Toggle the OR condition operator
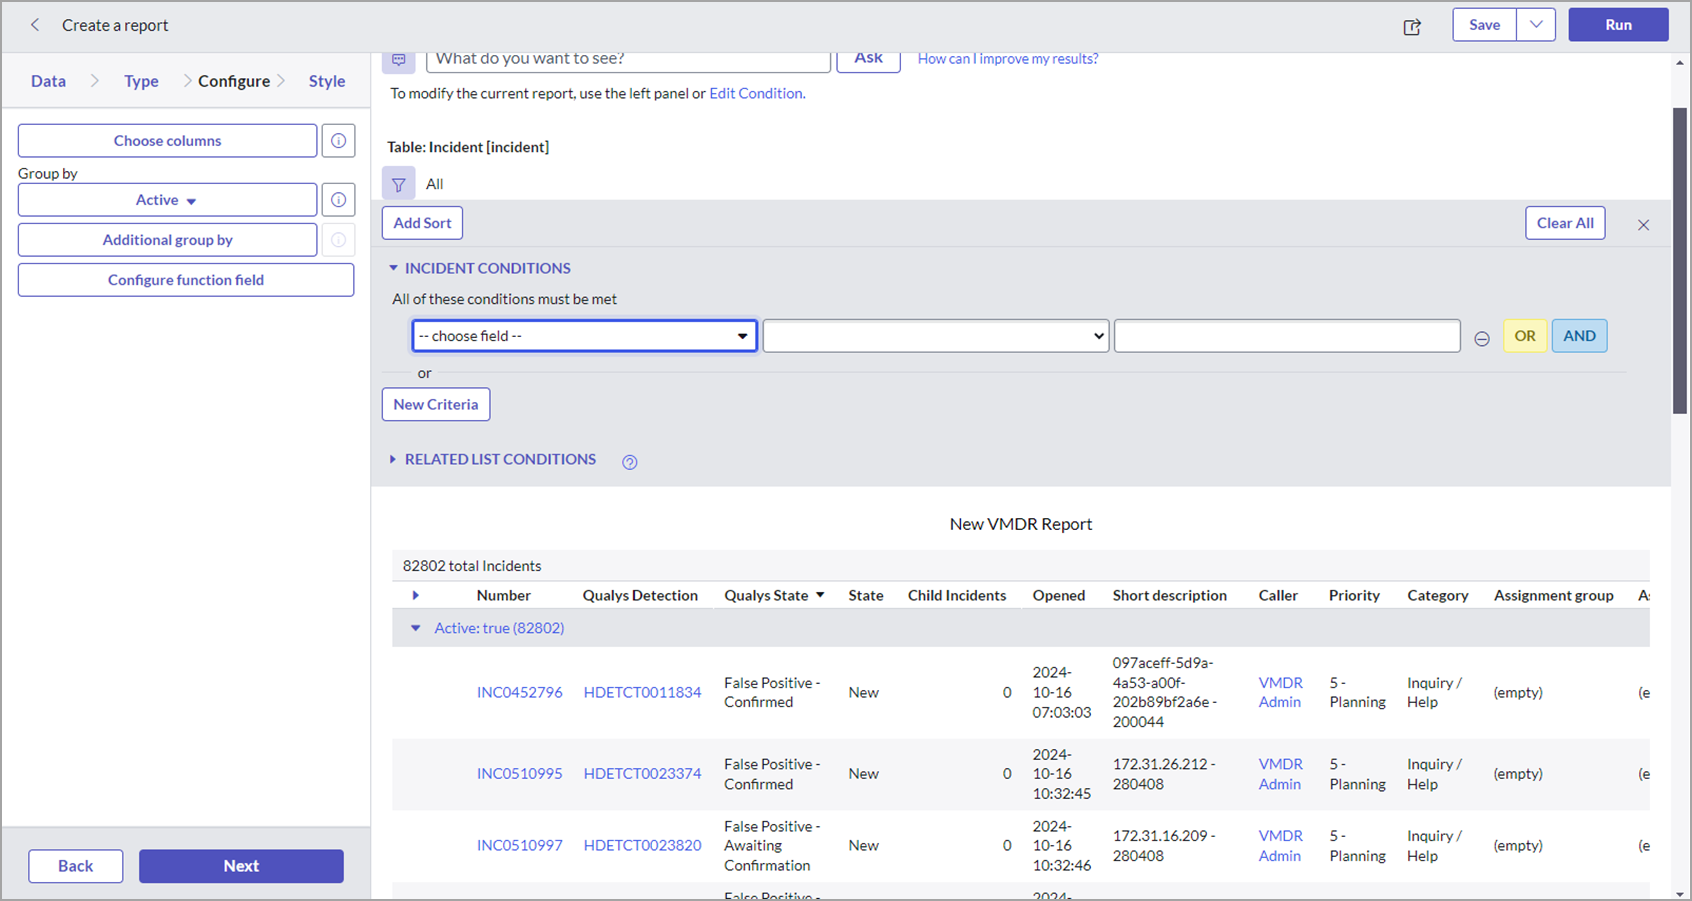The image size is (1692, 901). (x=1524, y=335)
